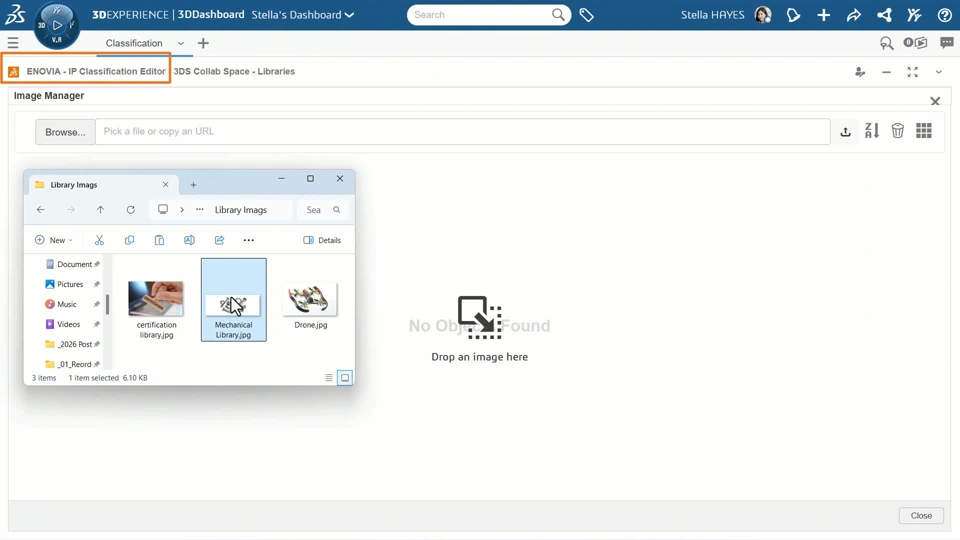Viewport: 960px width, 540px height.
Task: Click the Close button at bottom right
Action: click(x=921, y=516)
